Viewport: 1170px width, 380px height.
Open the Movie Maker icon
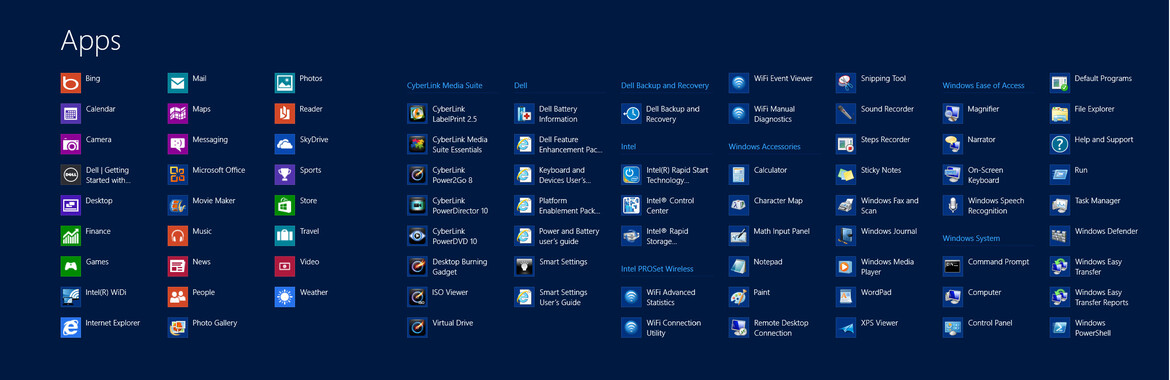pos(178,205)
